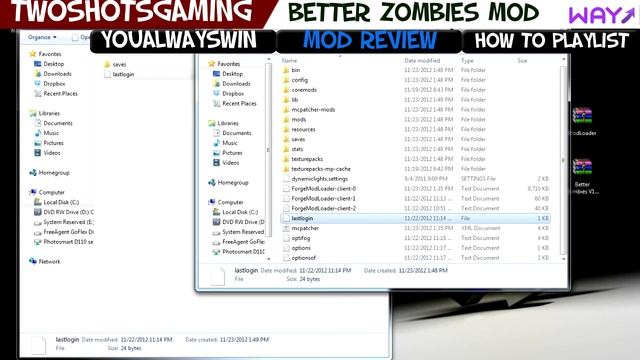This screenshot has height=360, width=640.
Task: Open the saves folder in front window
Action: (x=298, y=139)
